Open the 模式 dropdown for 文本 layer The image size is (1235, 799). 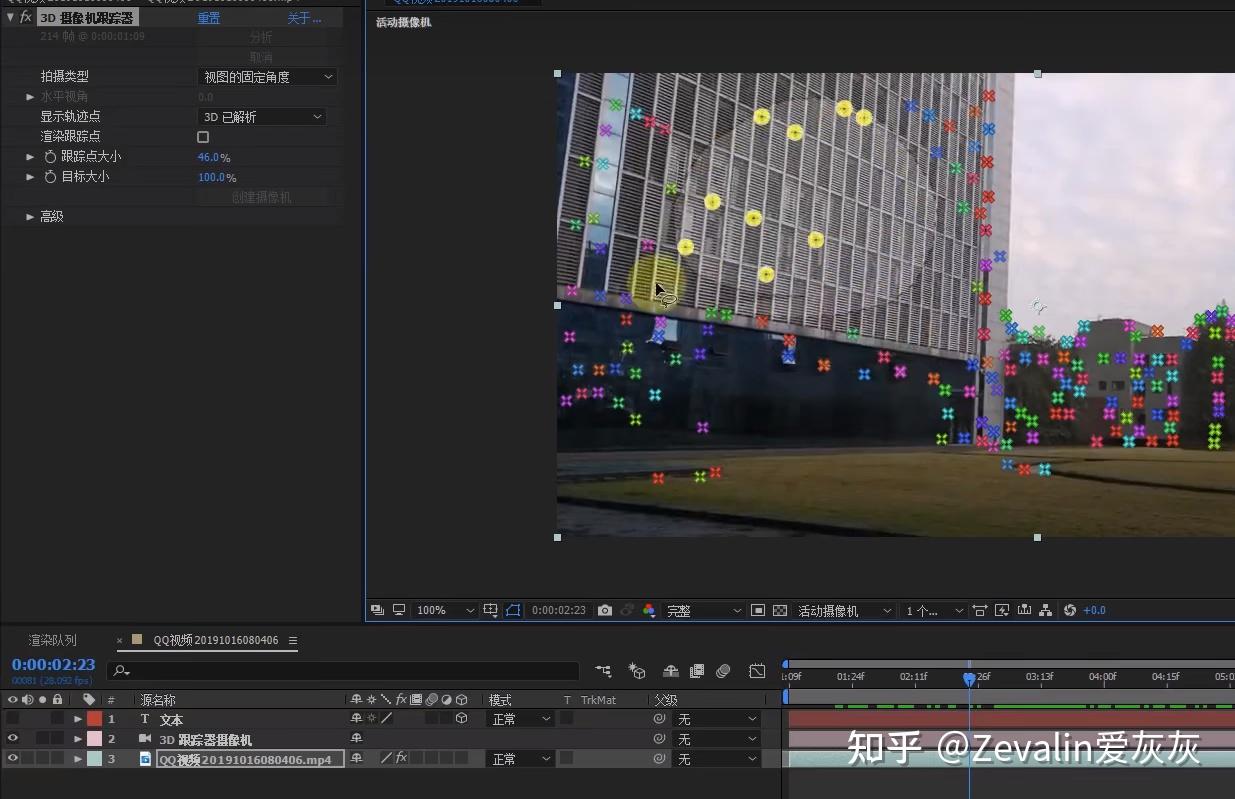pos(520,719)
